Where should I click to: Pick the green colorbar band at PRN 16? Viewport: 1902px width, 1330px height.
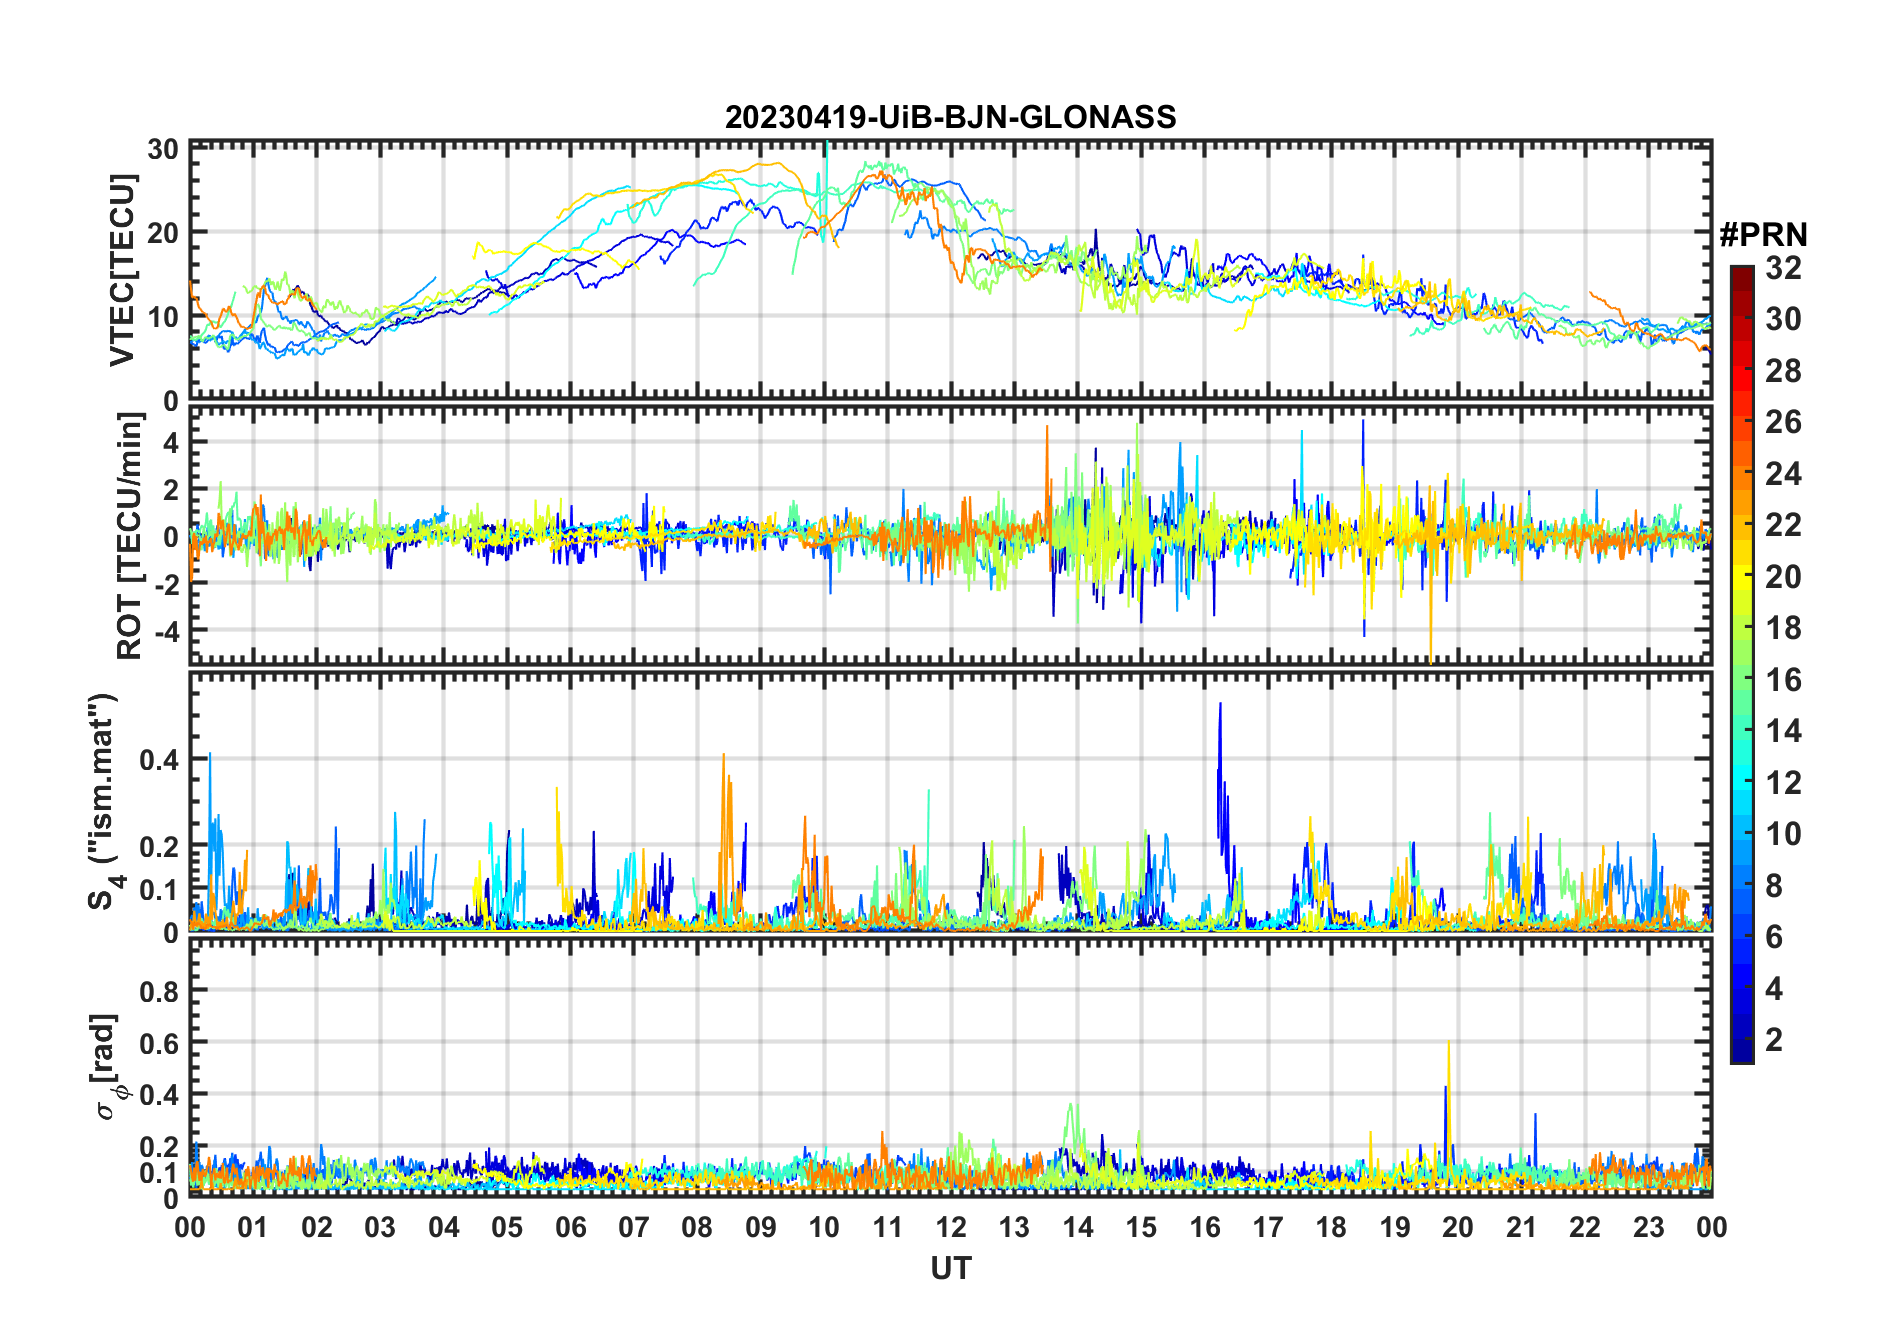1742,680
